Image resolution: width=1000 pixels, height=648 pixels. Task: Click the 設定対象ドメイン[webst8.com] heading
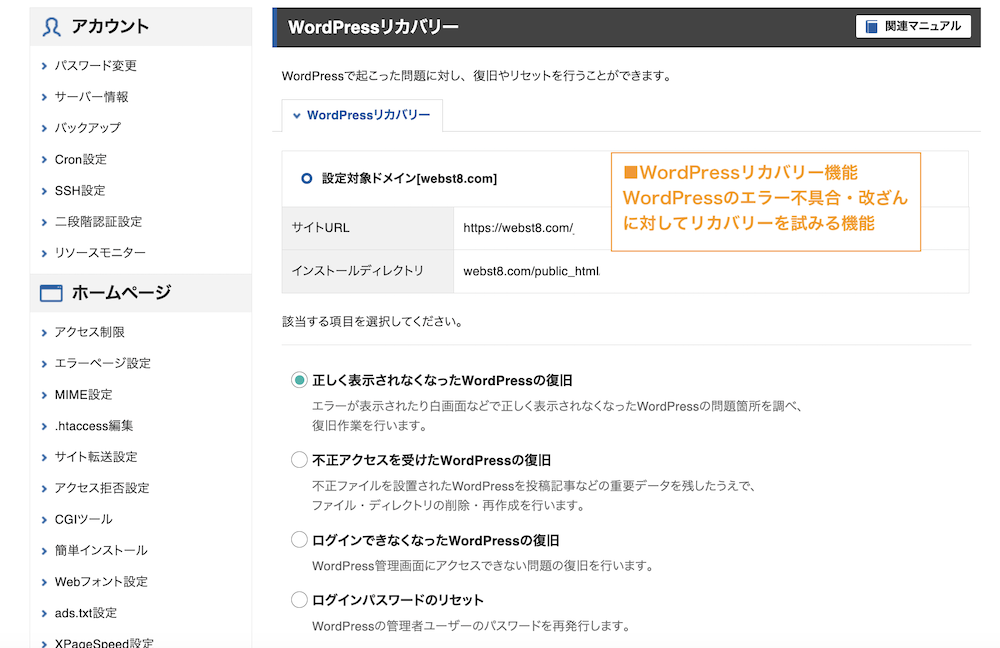(409, 179)
